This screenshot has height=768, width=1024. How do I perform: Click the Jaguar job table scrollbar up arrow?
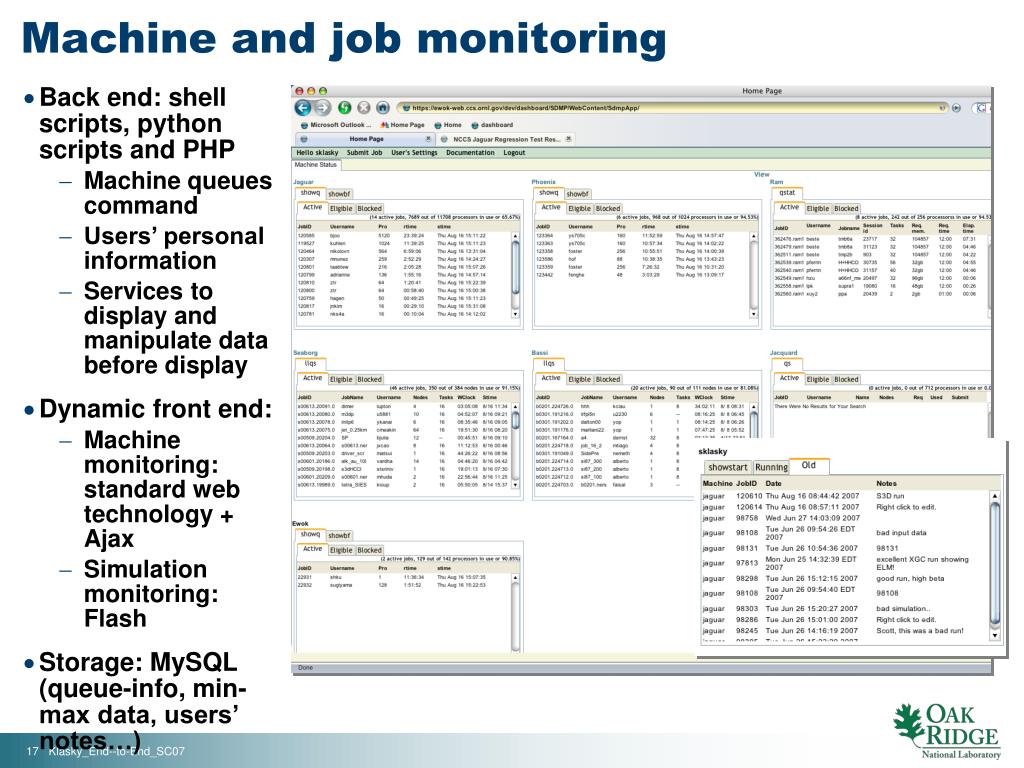515,236
